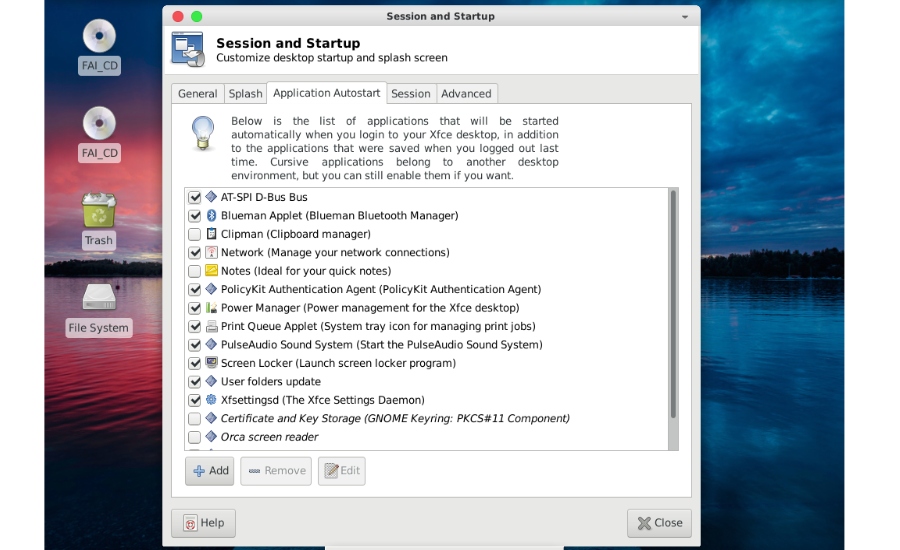The image size is (900, 550).
Task: Click the Remove button
Action: click(x=276, y=471)
